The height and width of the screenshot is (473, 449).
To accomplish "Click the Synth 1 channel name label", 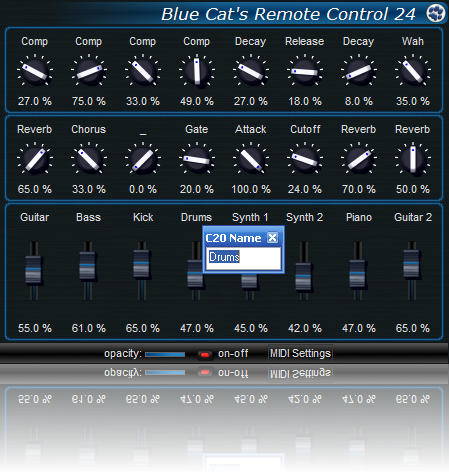I will pyautogui.click(x=250, y=217).
